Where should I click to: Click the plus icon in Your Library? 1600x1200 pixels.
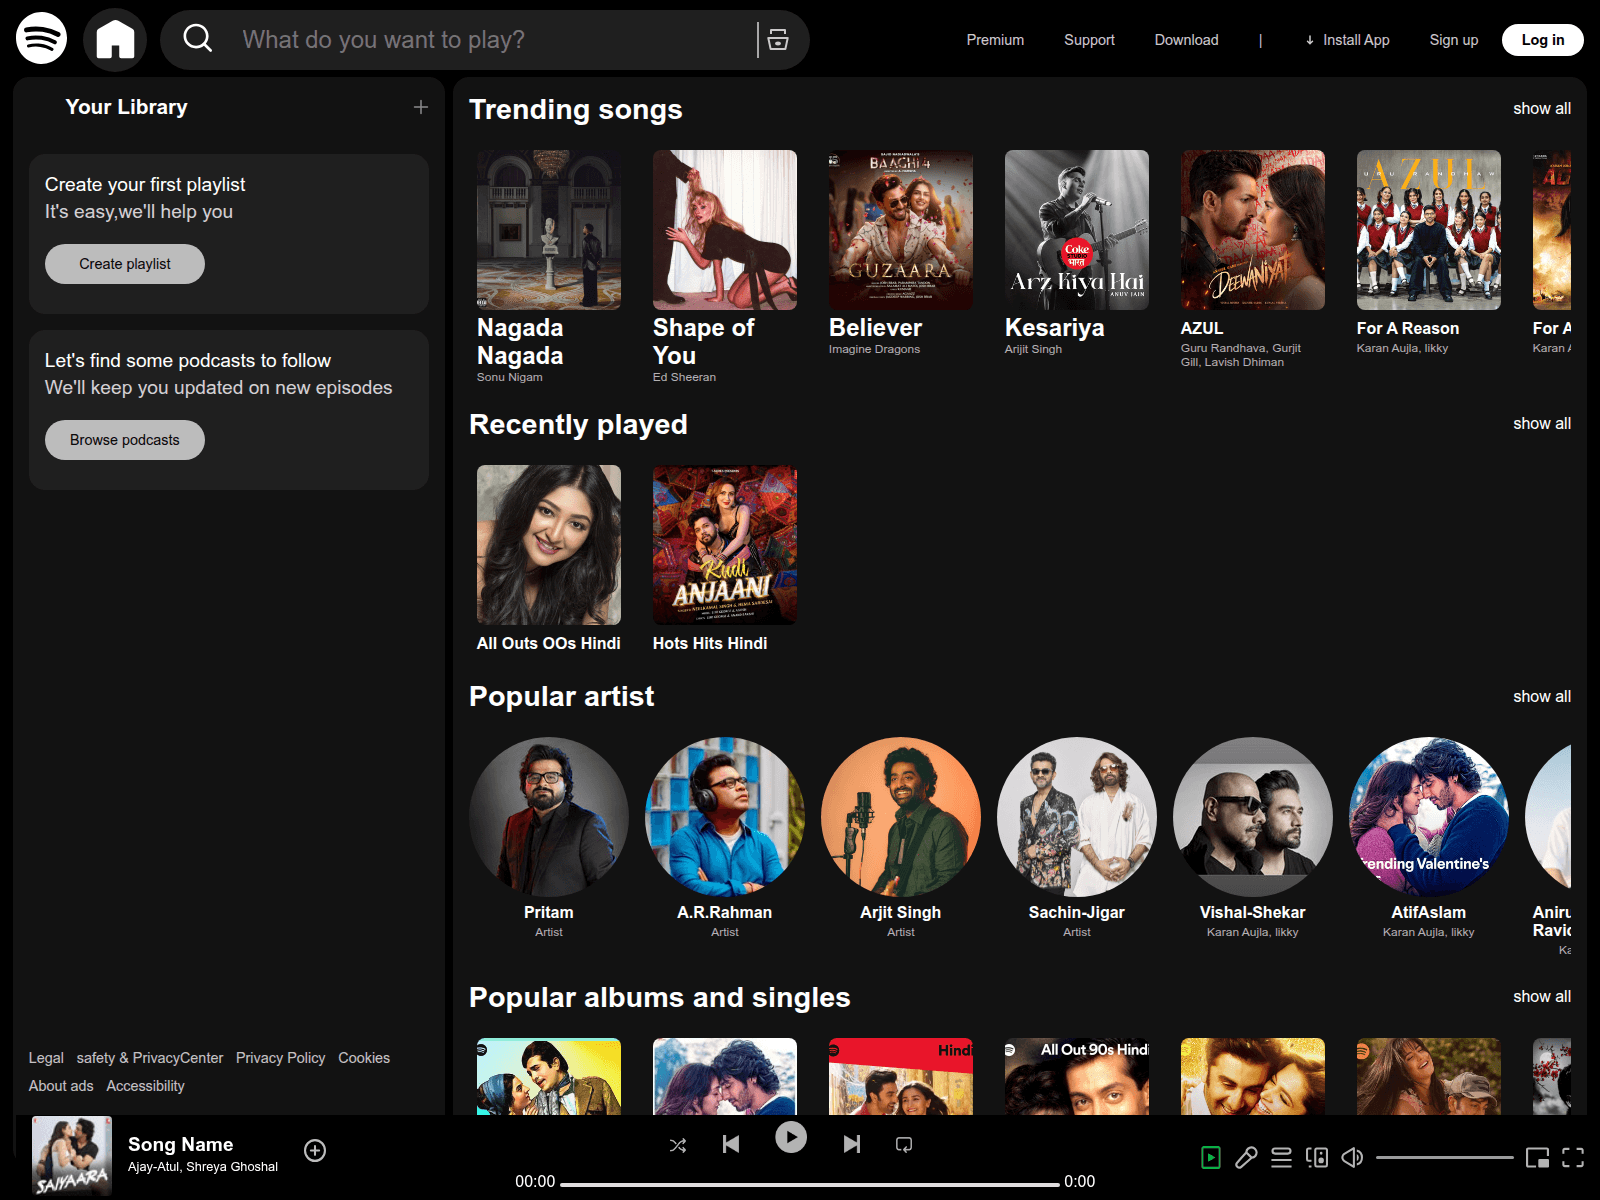point(421,107)
